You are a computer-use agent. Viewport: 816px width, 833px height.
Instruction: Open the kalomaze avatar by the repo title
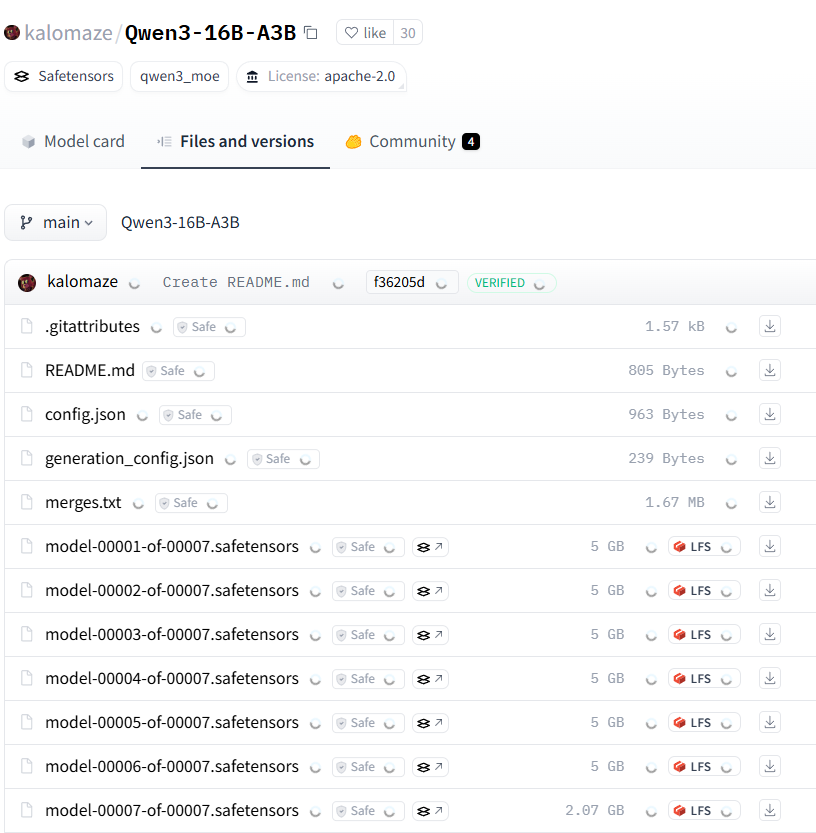pos(12,33)
